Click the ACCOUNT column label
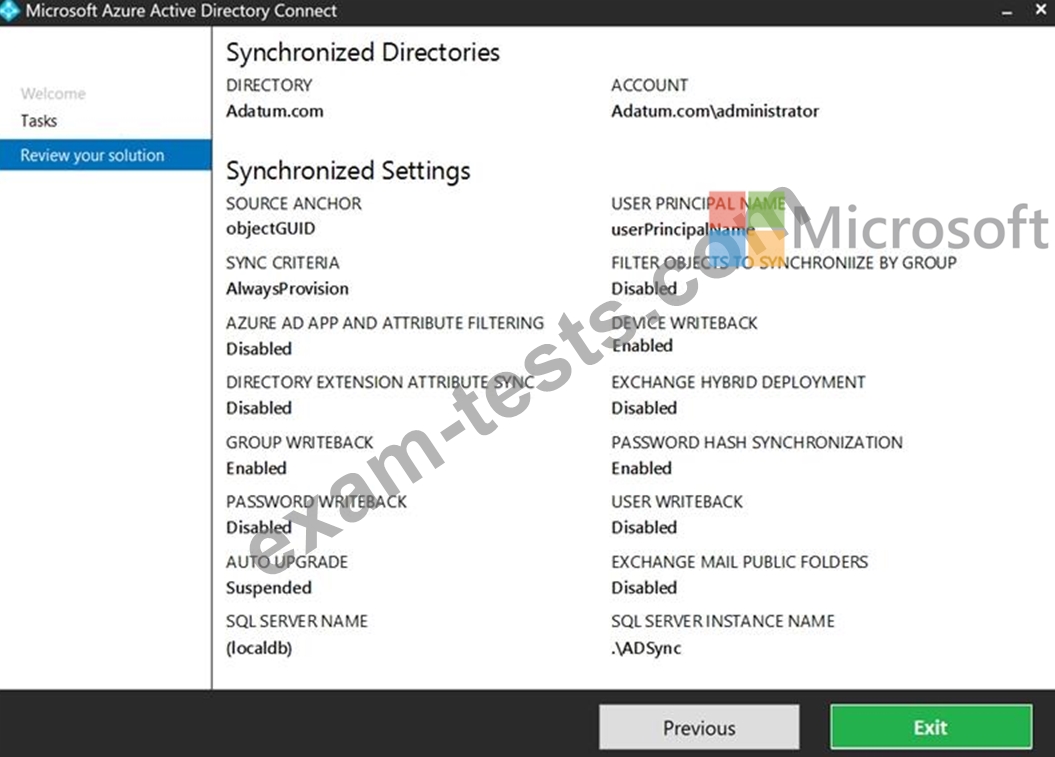 point(649,85)
